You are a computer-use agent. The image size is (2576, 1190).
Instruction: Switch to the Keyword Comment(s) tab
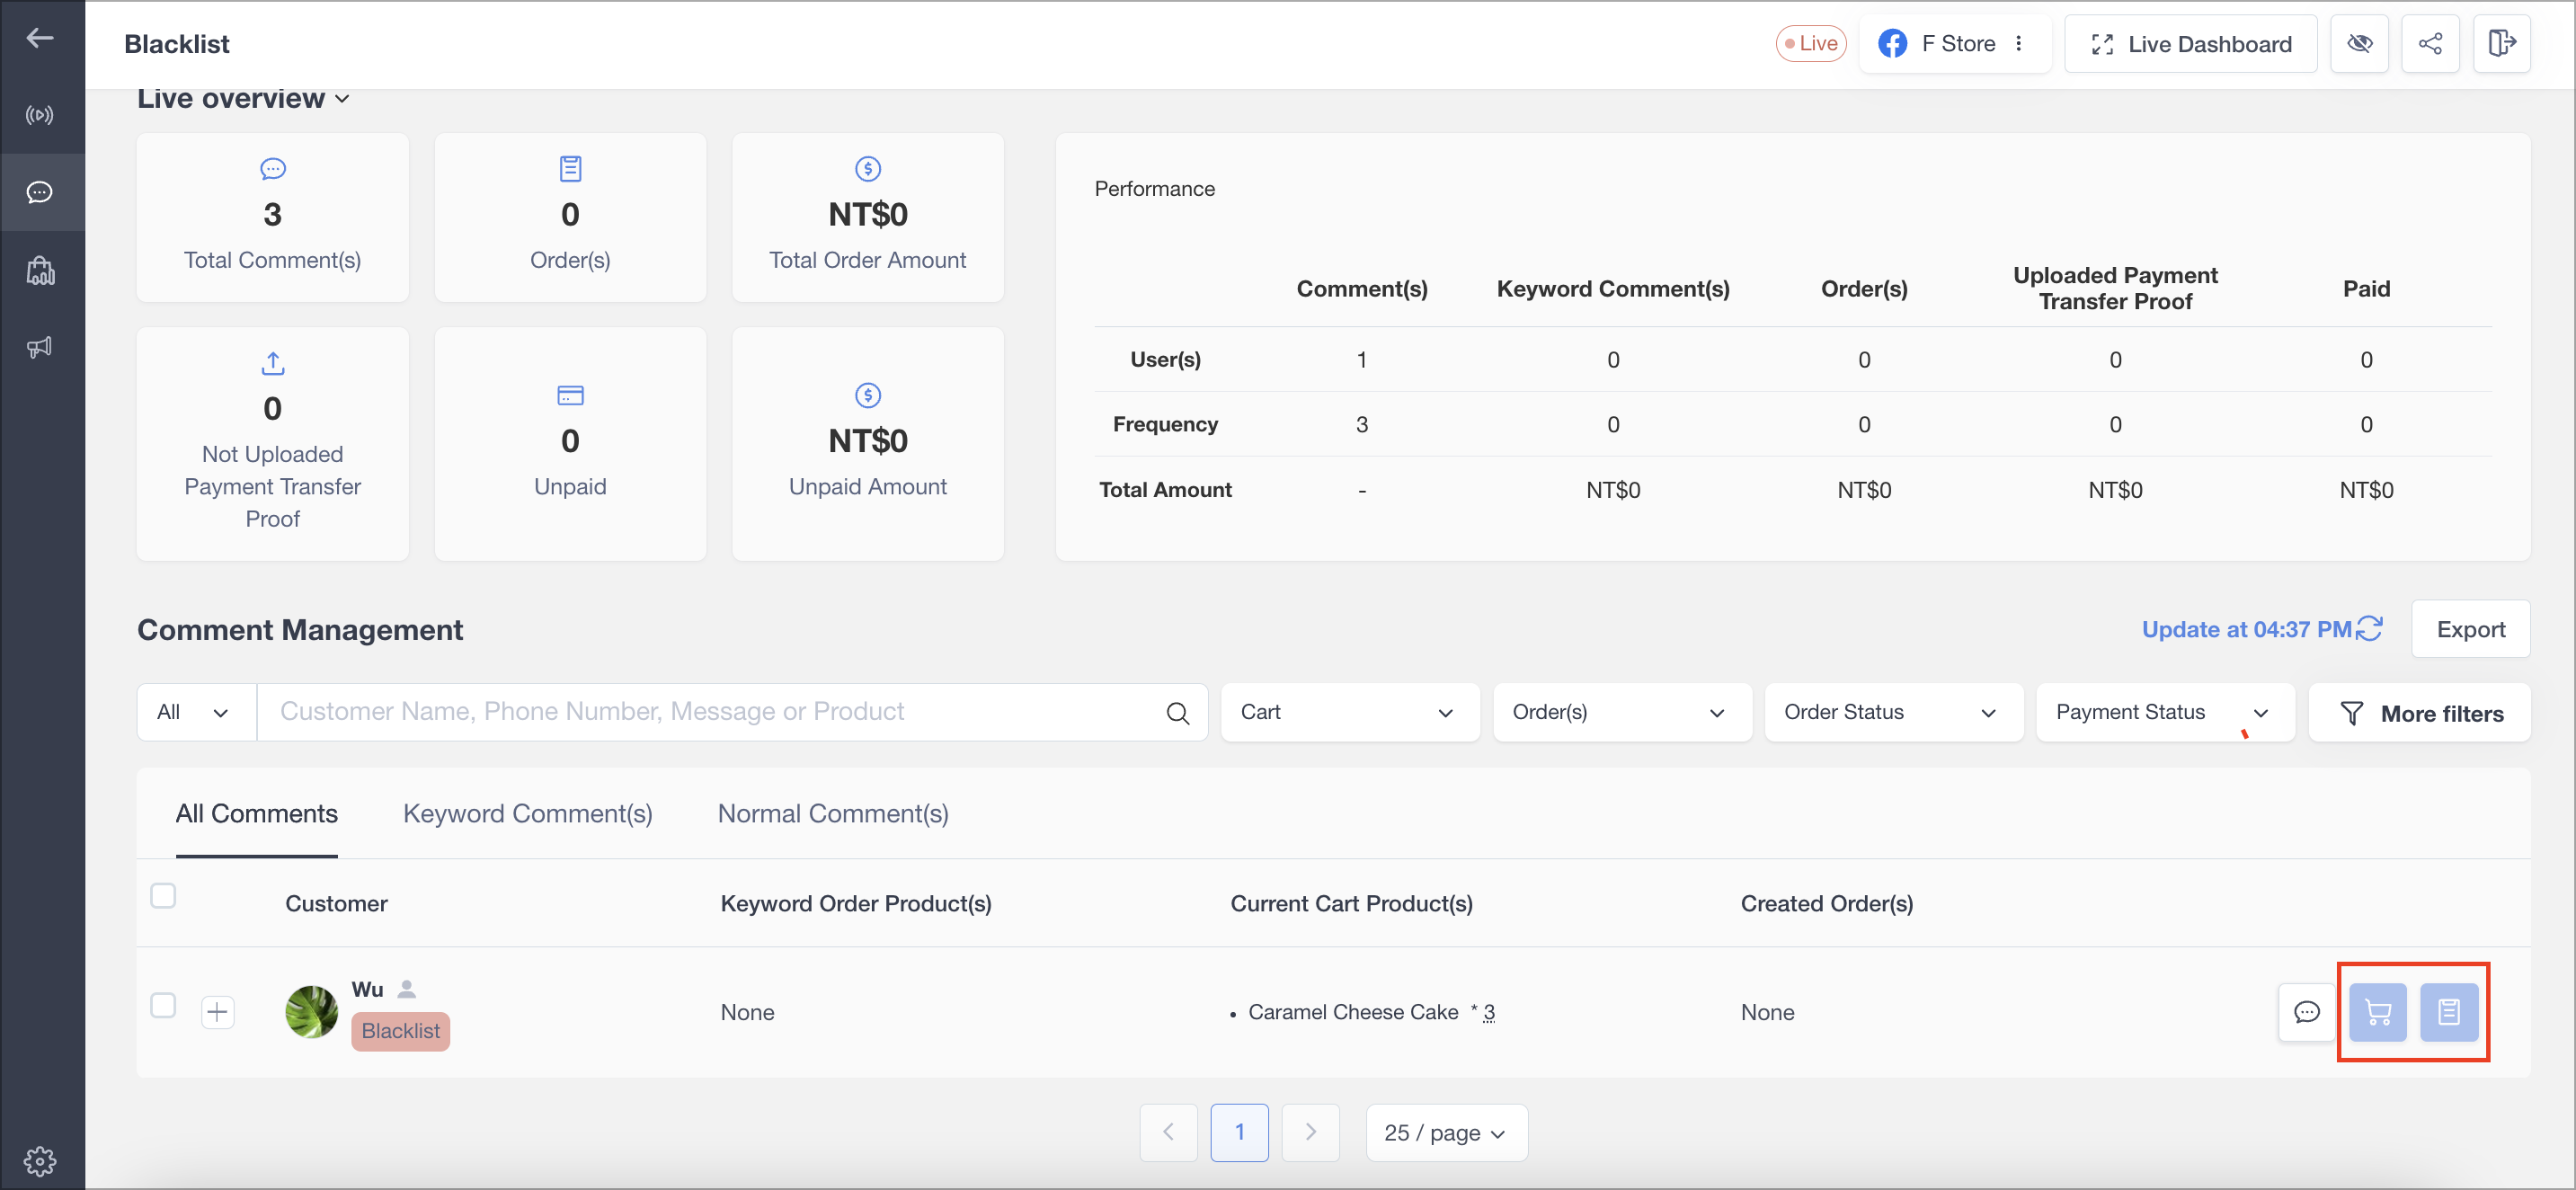point(527,814)
